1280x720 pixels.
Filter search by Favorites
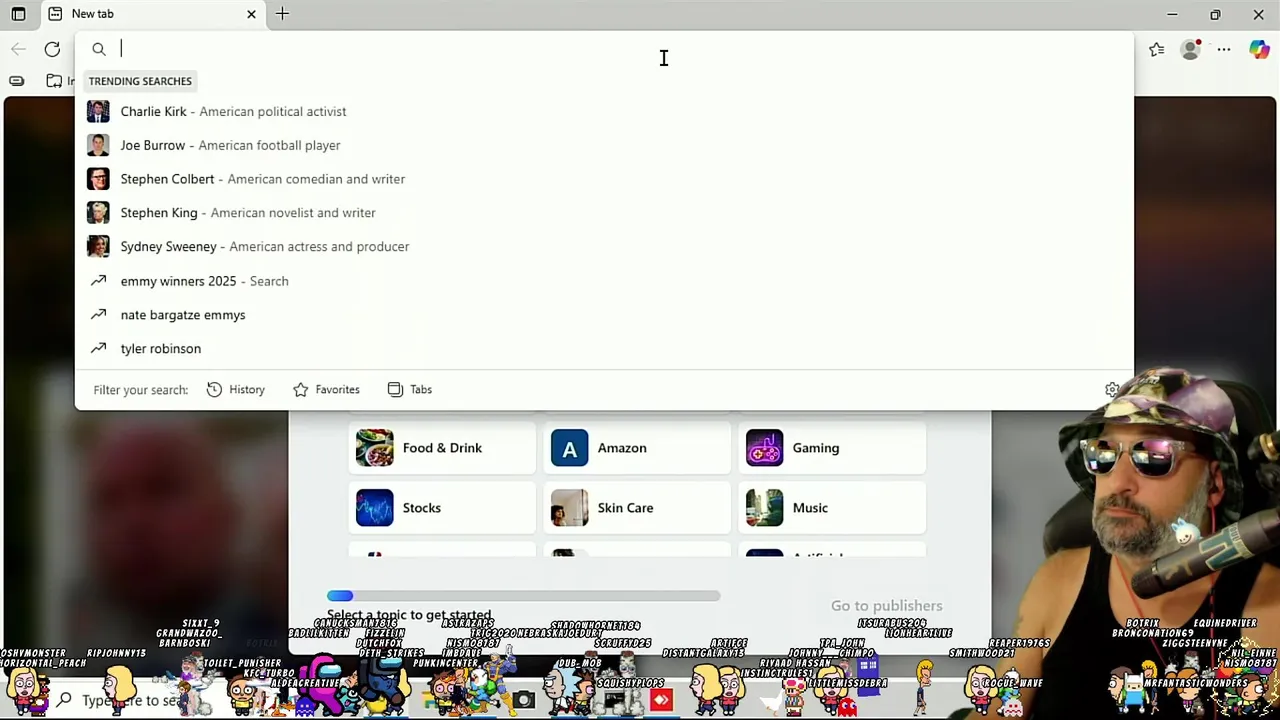pyautogui.click(x=326, y=390)
